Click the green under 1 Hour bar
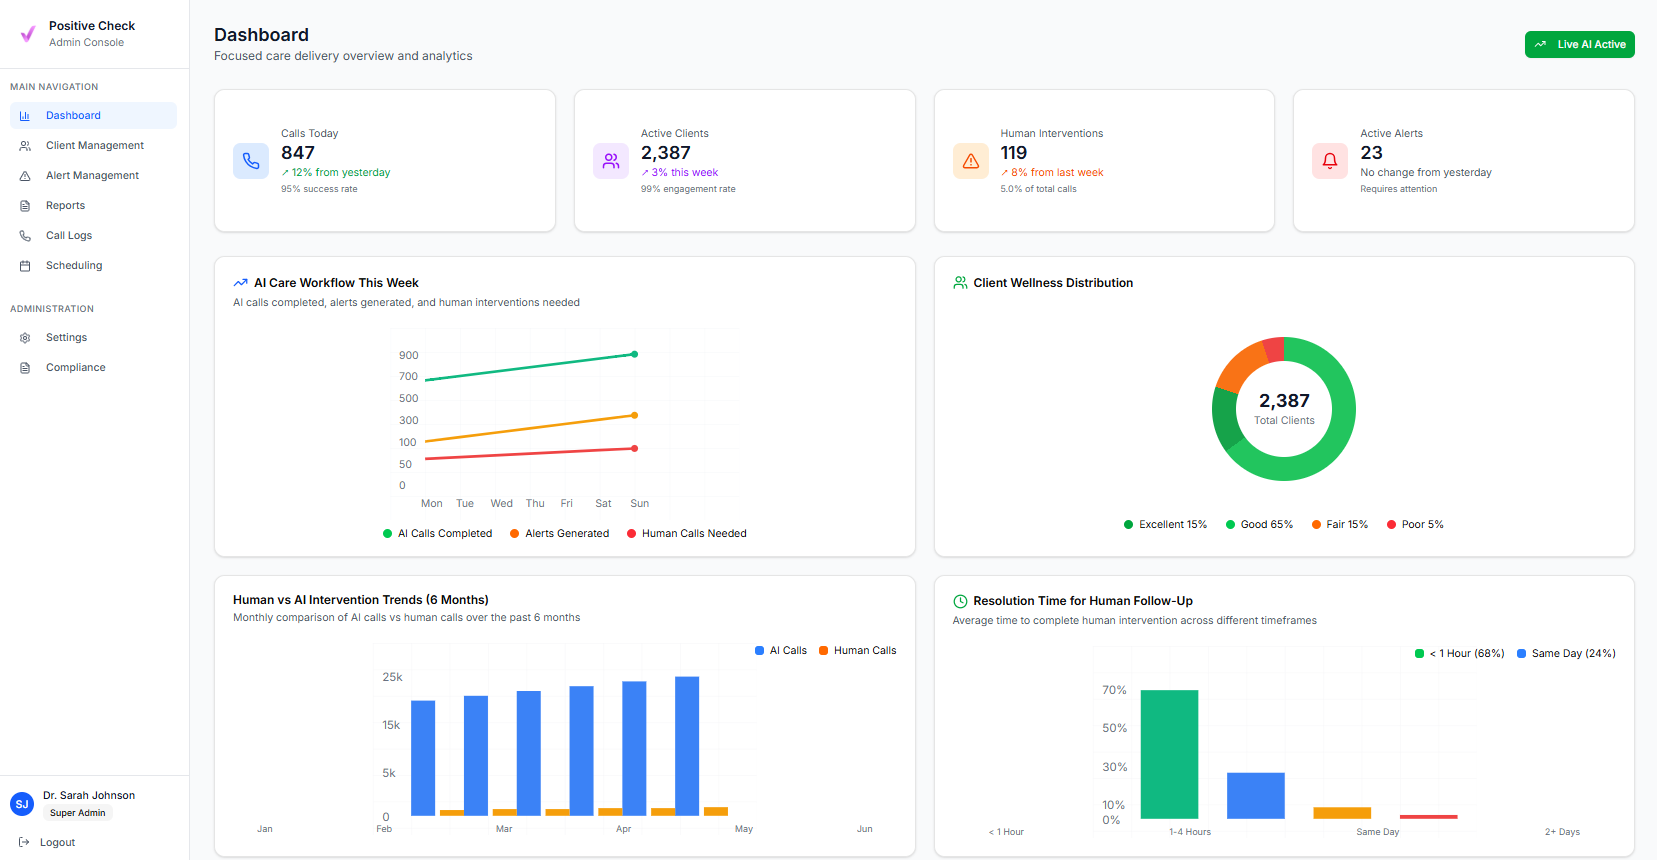1657x860 pixels. click(x=1169, y=754)
